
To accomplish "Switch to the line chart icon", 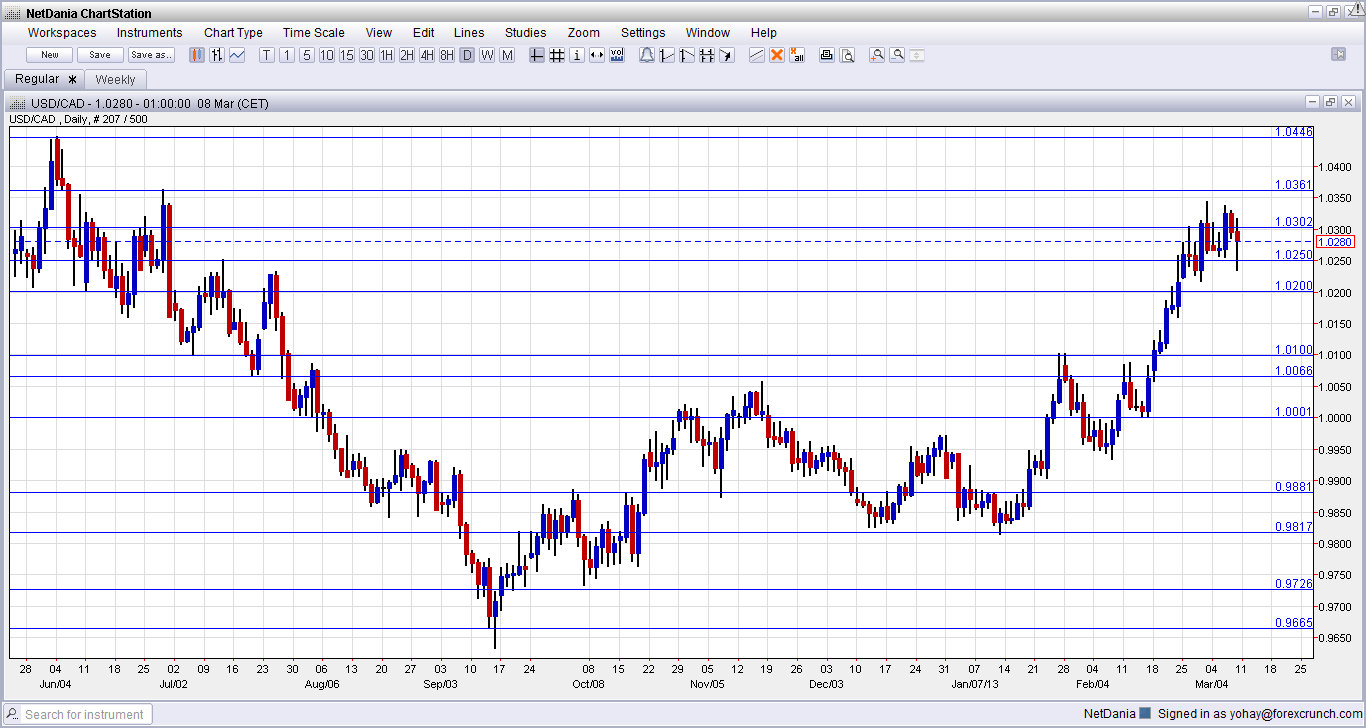I will point(236,55).
